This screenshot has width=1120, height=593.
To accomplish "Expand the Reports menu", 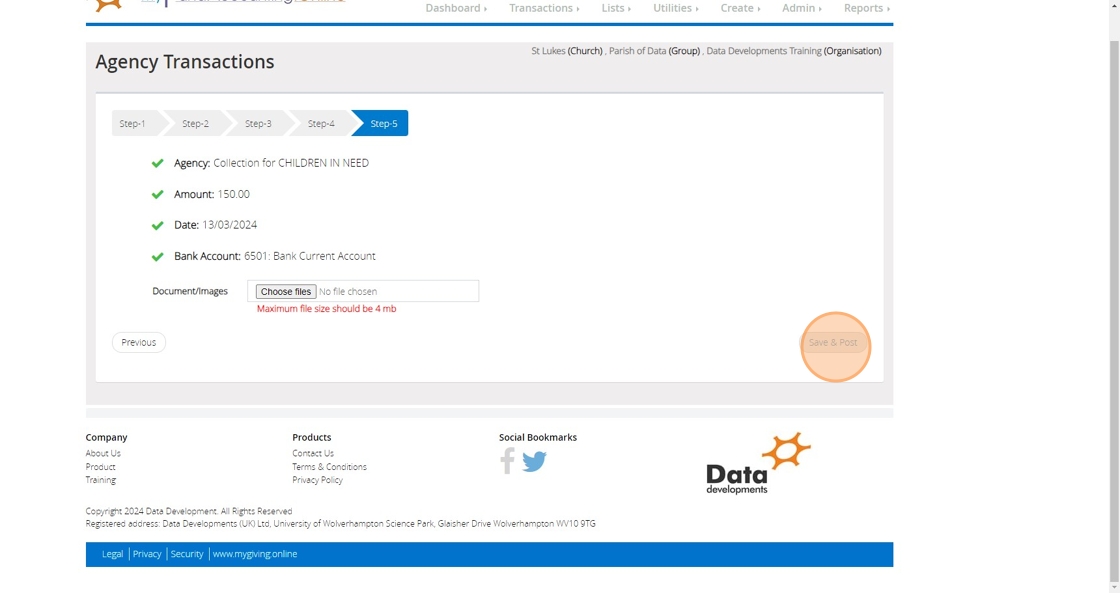I will pyautogui.click(x=866, y=8).
